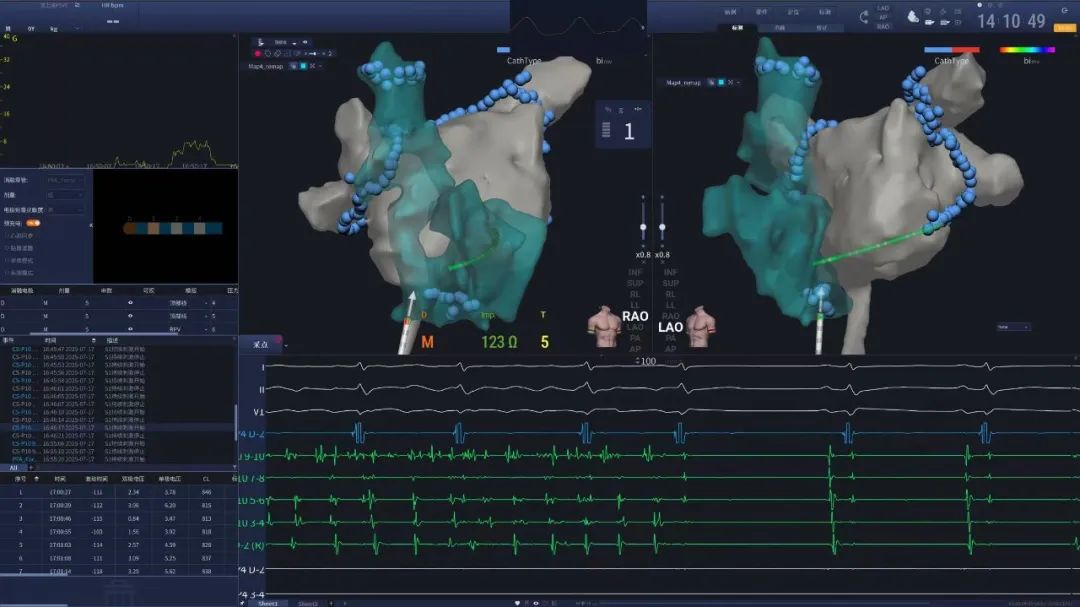Screen dimensions: 1080x607
Task: Open the dropdown arrow beside the 采点 tab
Action: (x=286, y=345)
